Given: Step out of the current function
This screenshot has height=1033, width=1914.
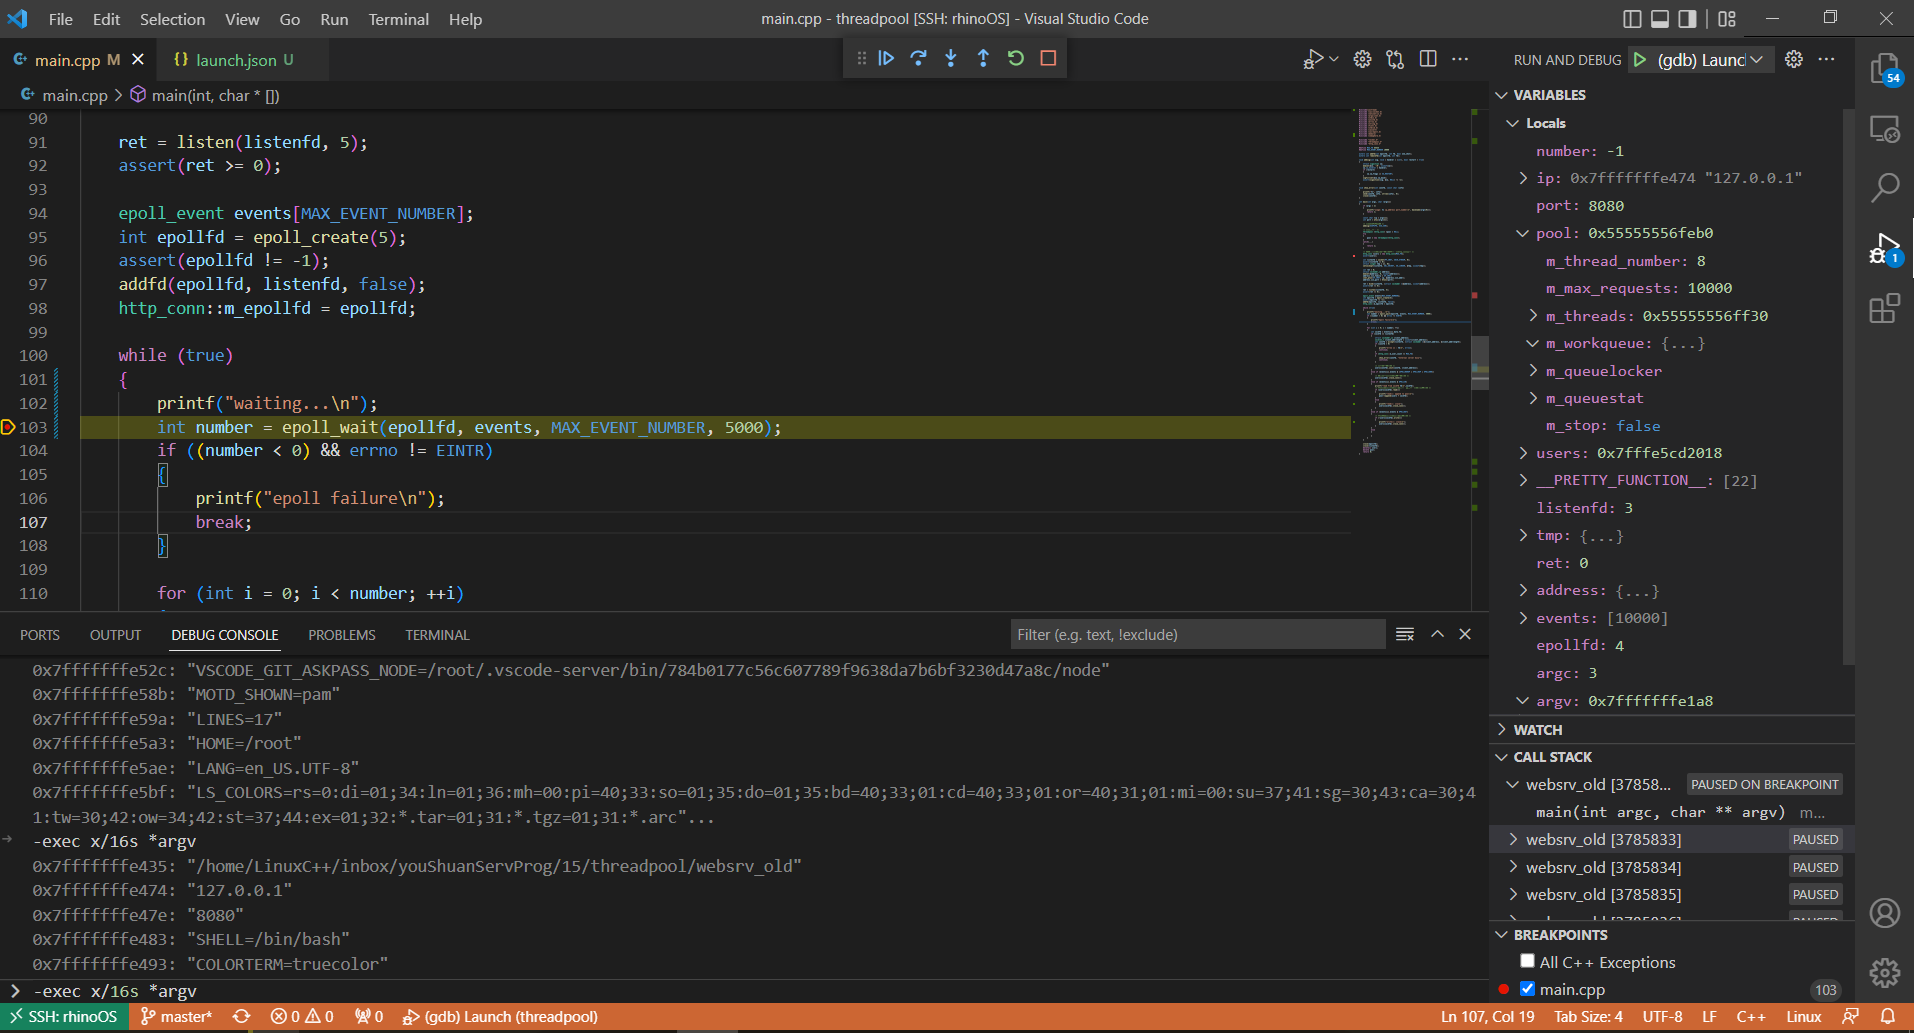Looking at the screenshot, I should 983,59.
